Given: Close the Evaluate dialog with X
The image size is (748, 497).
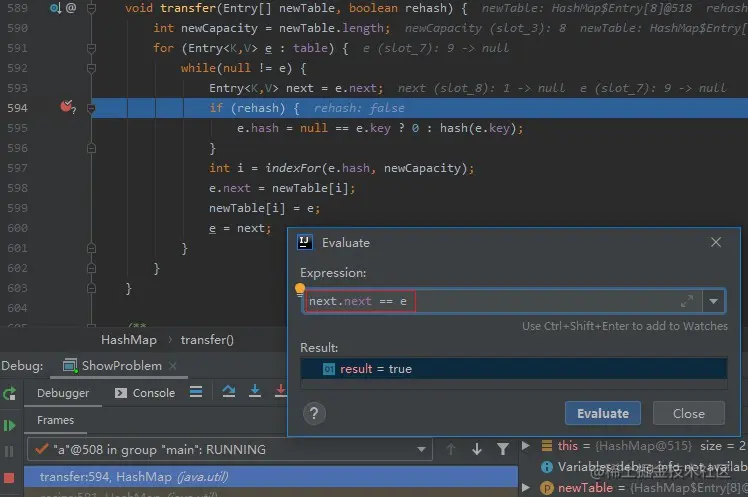Looking at the screenshot, I should pos(716,242).
